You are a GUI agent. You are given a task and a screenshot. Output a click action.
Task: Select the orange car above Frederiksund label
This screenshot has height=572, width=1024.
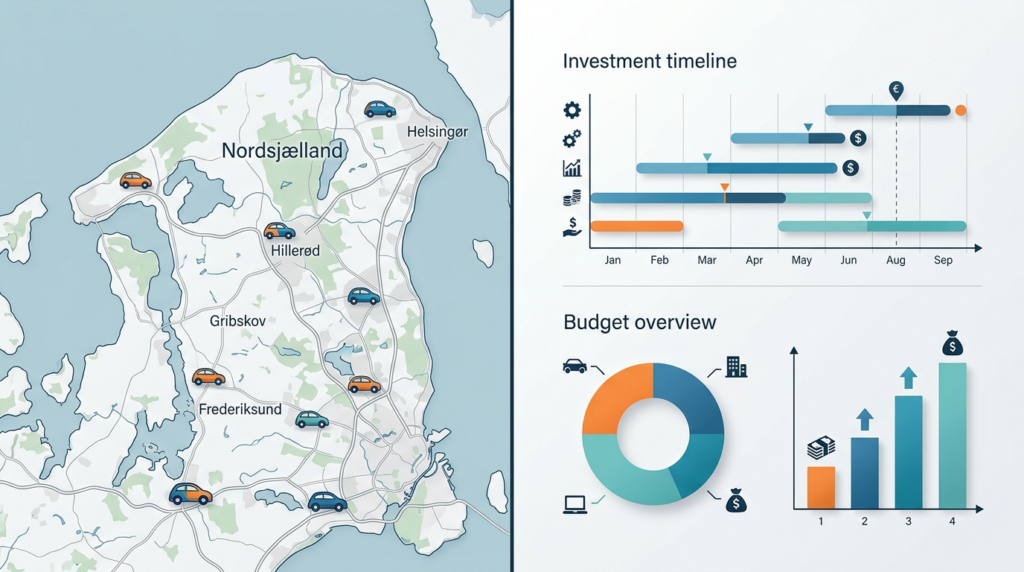[x=208, y=377]
